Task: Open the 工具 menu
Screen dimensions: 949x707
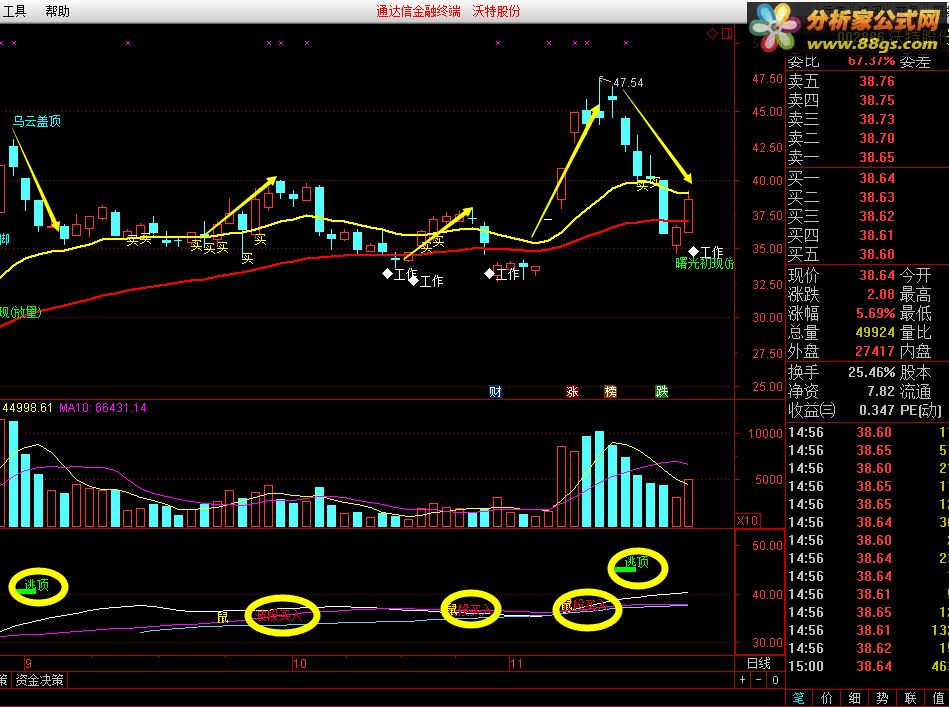Action: click(14, 11)
